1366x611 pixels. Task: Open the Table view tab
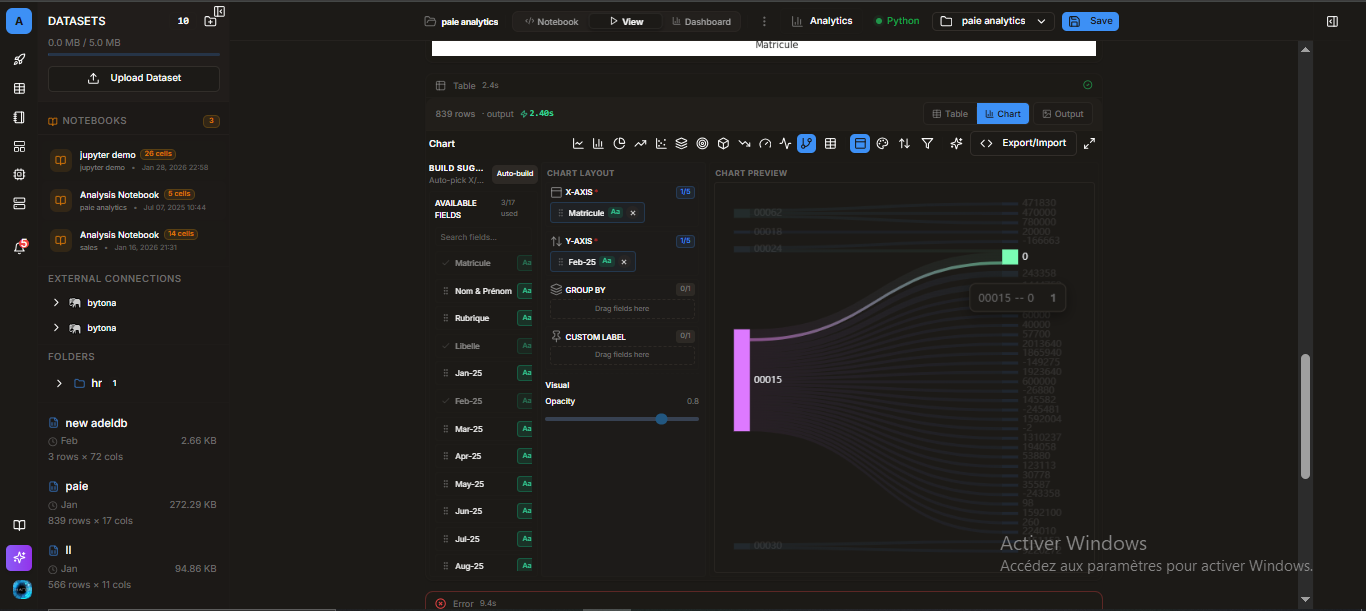point(949,113)
